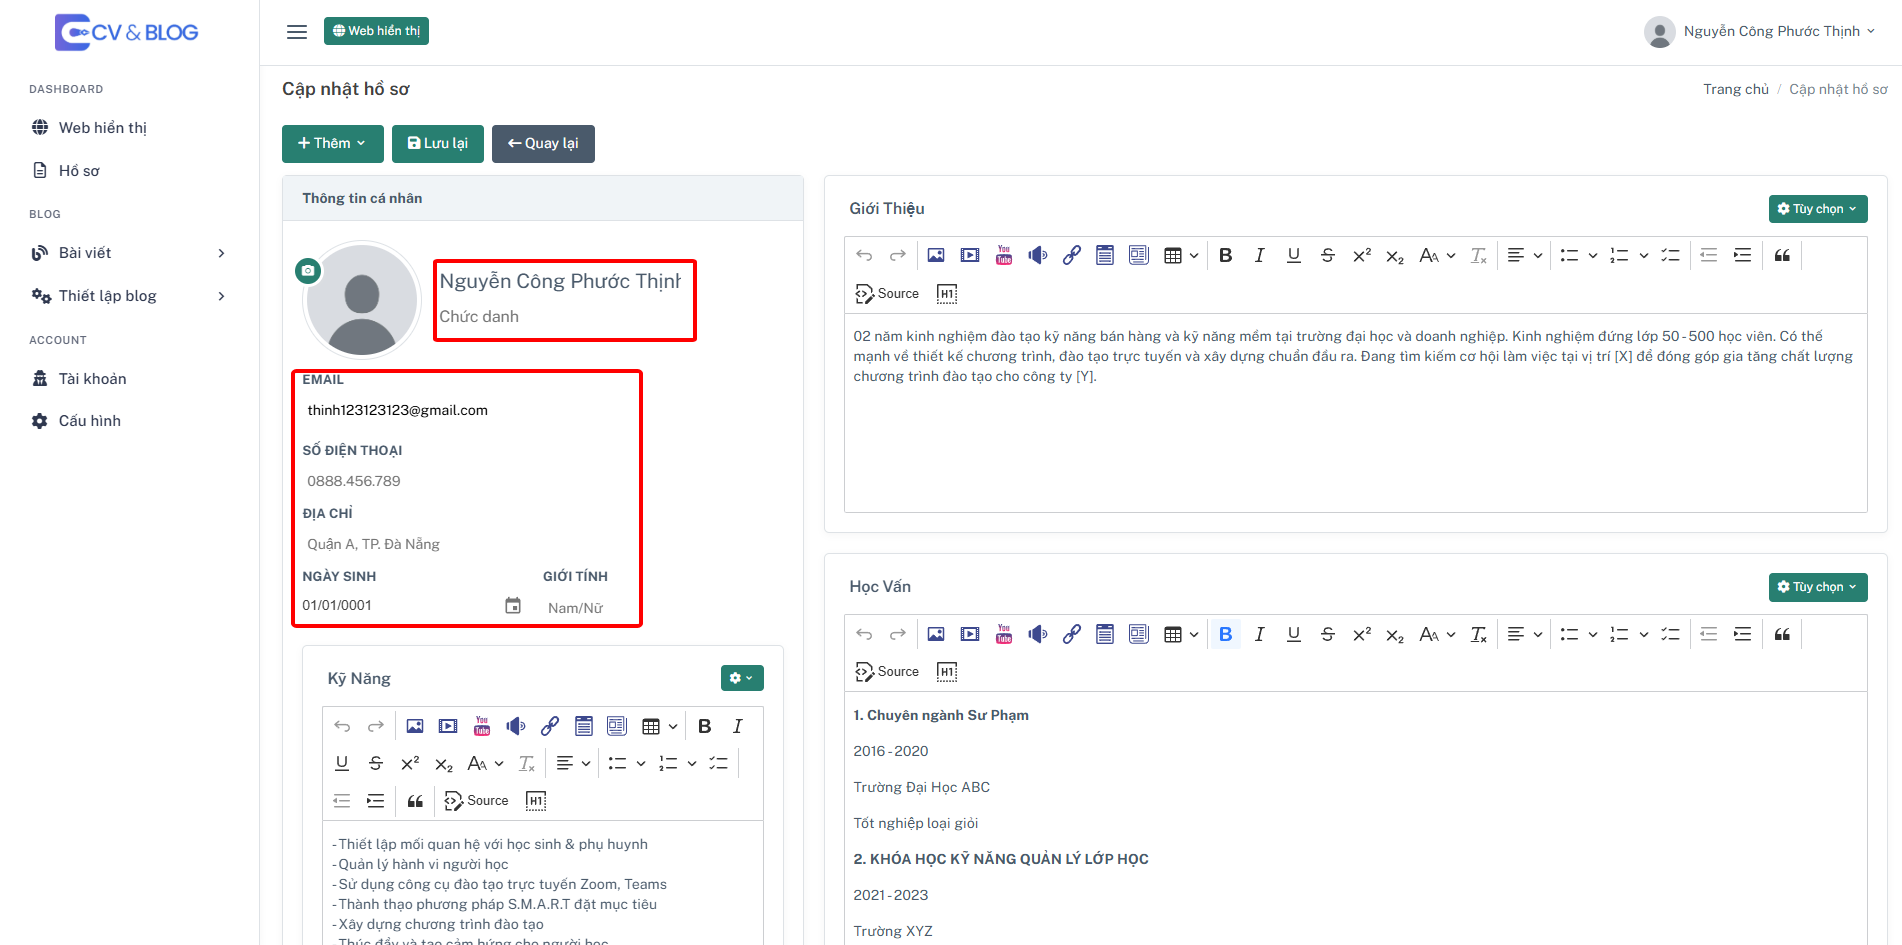Insert media in Kỹ Năng editor toolbar

point(449,726)
